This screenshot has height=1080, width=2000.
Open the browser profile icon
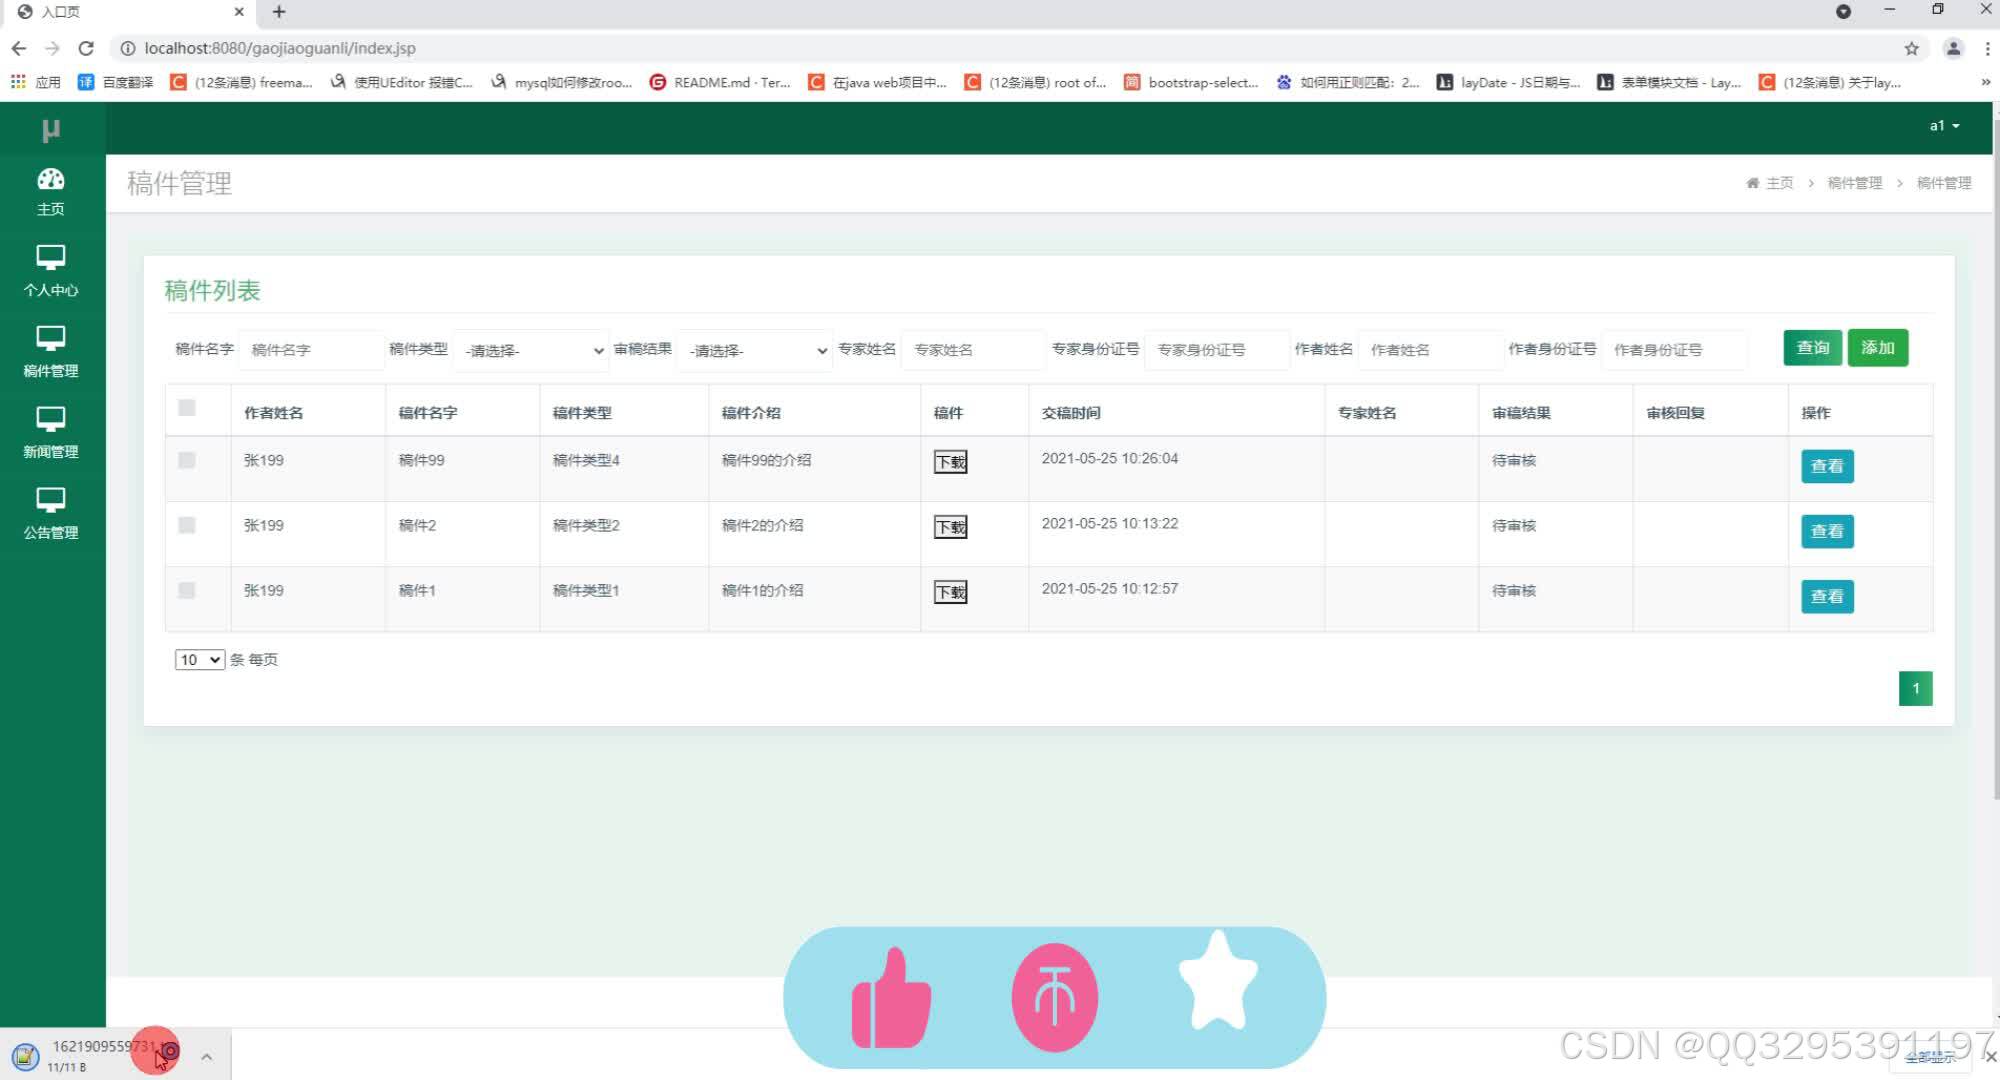[1952, 48]
